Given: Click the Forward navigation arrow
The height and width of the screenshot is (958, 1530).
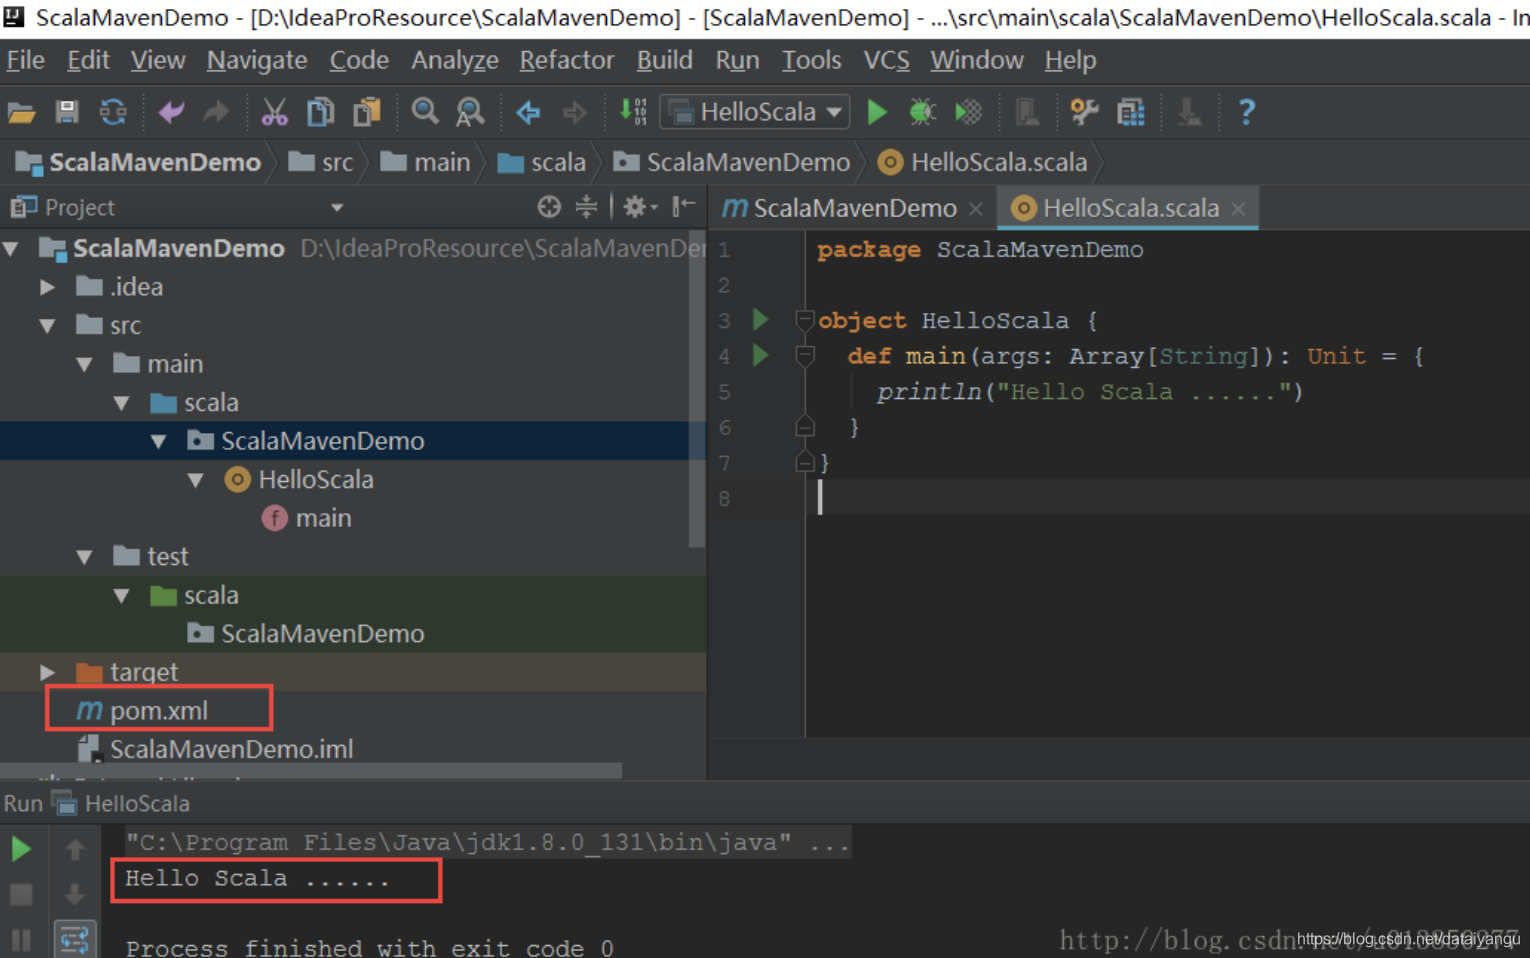Looking at the screenshot, I should [x=574, y=112].
